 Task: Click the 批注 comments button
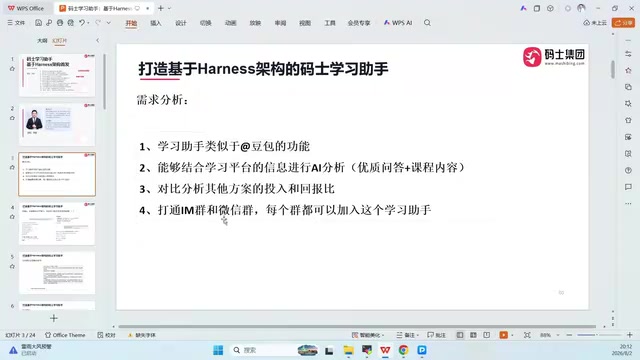[436, 335]
